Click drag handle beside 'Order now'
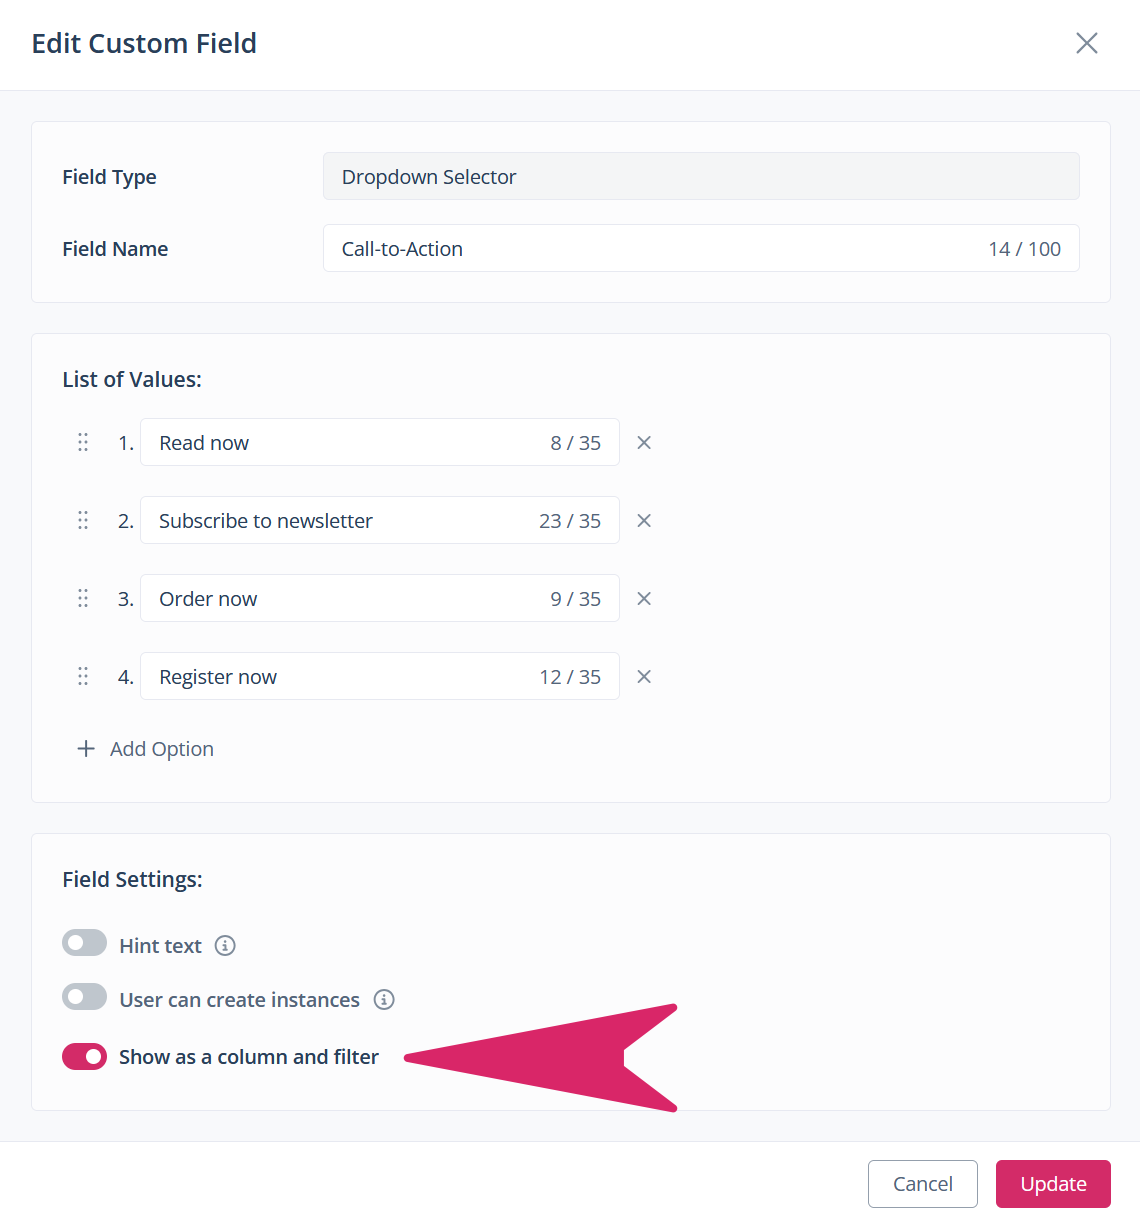 click(x=83, y=598)
